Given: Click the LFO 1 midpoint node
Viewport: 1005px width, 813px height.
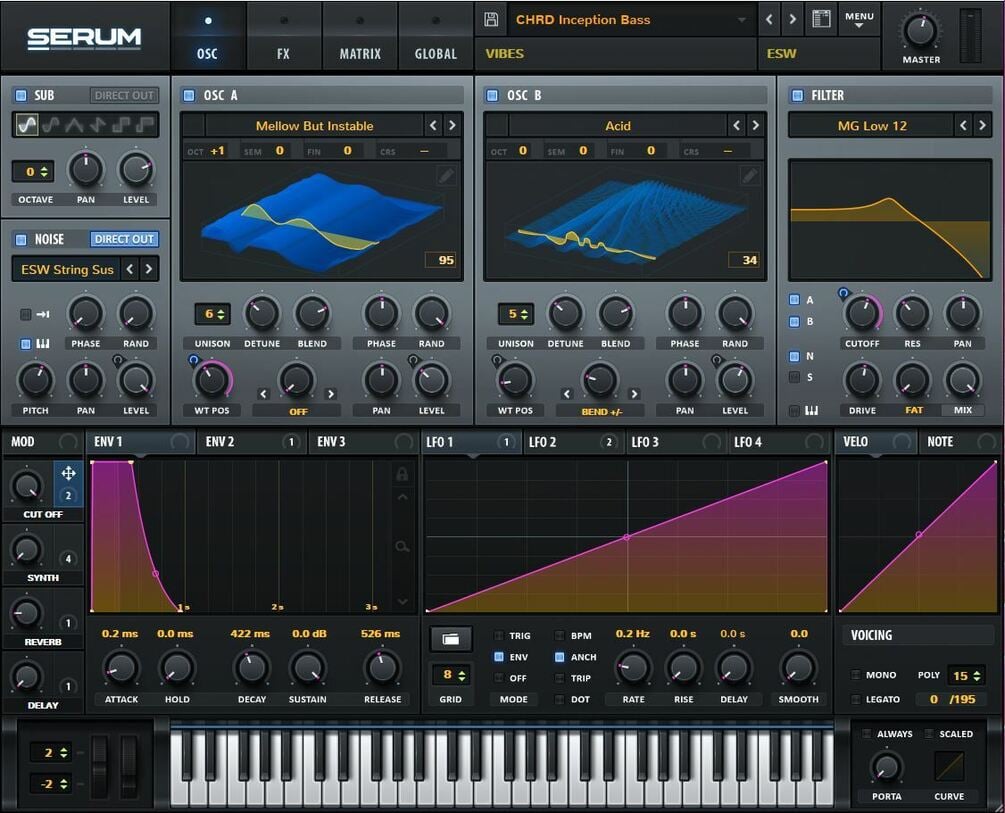Looking at the screenshot, I should coord(627,537).
